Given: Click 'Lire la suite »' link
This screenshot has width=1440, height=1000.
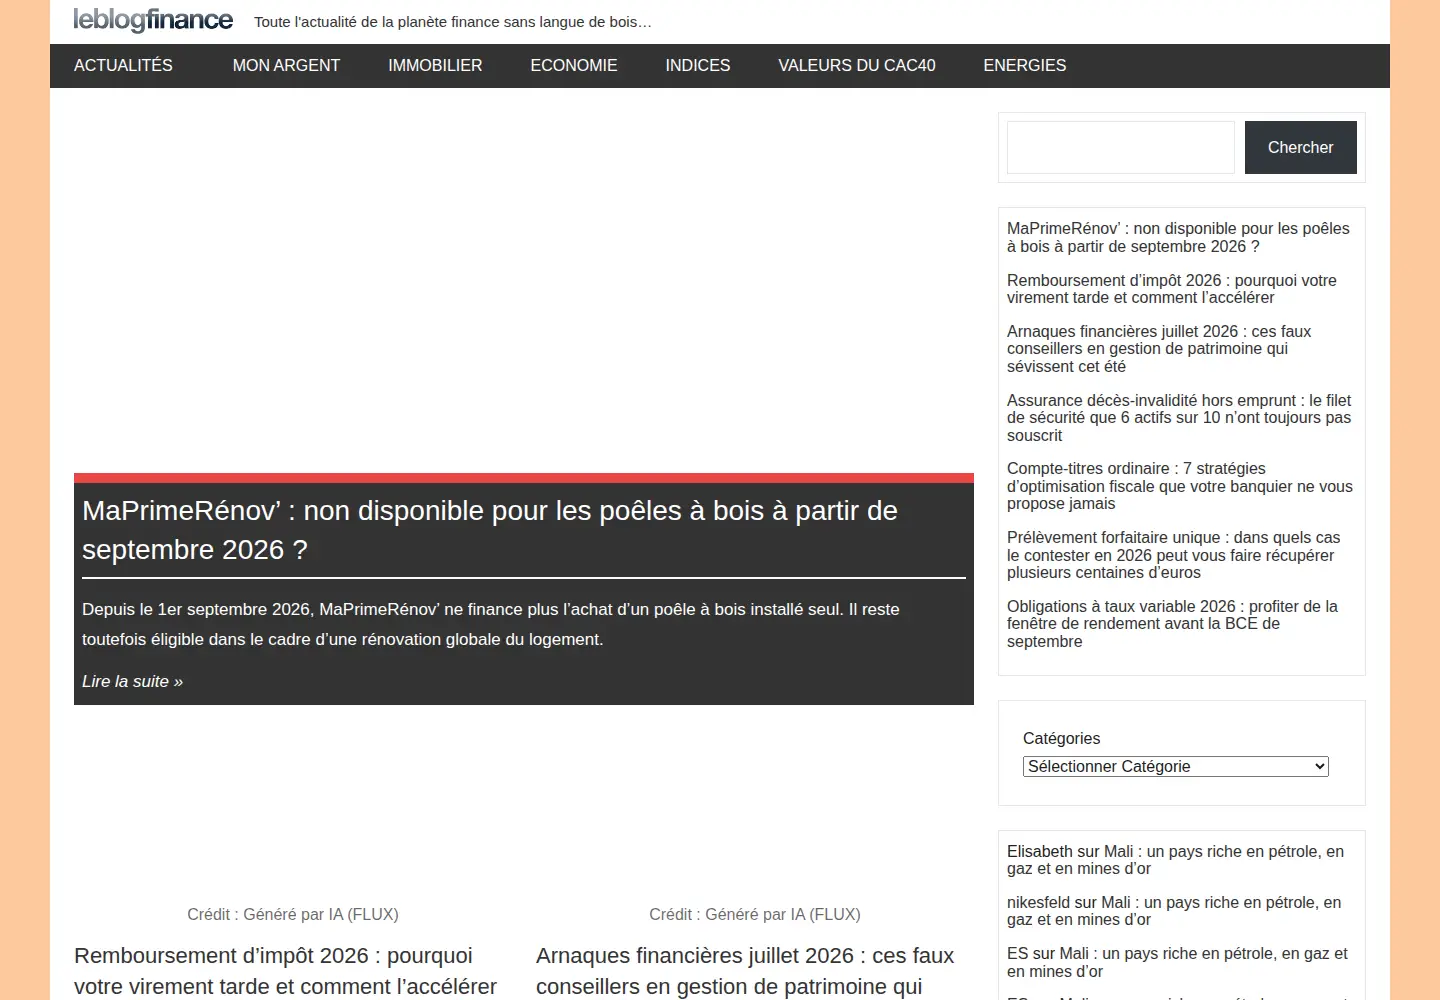Looking at the screenshot, I should click(132, 682).
